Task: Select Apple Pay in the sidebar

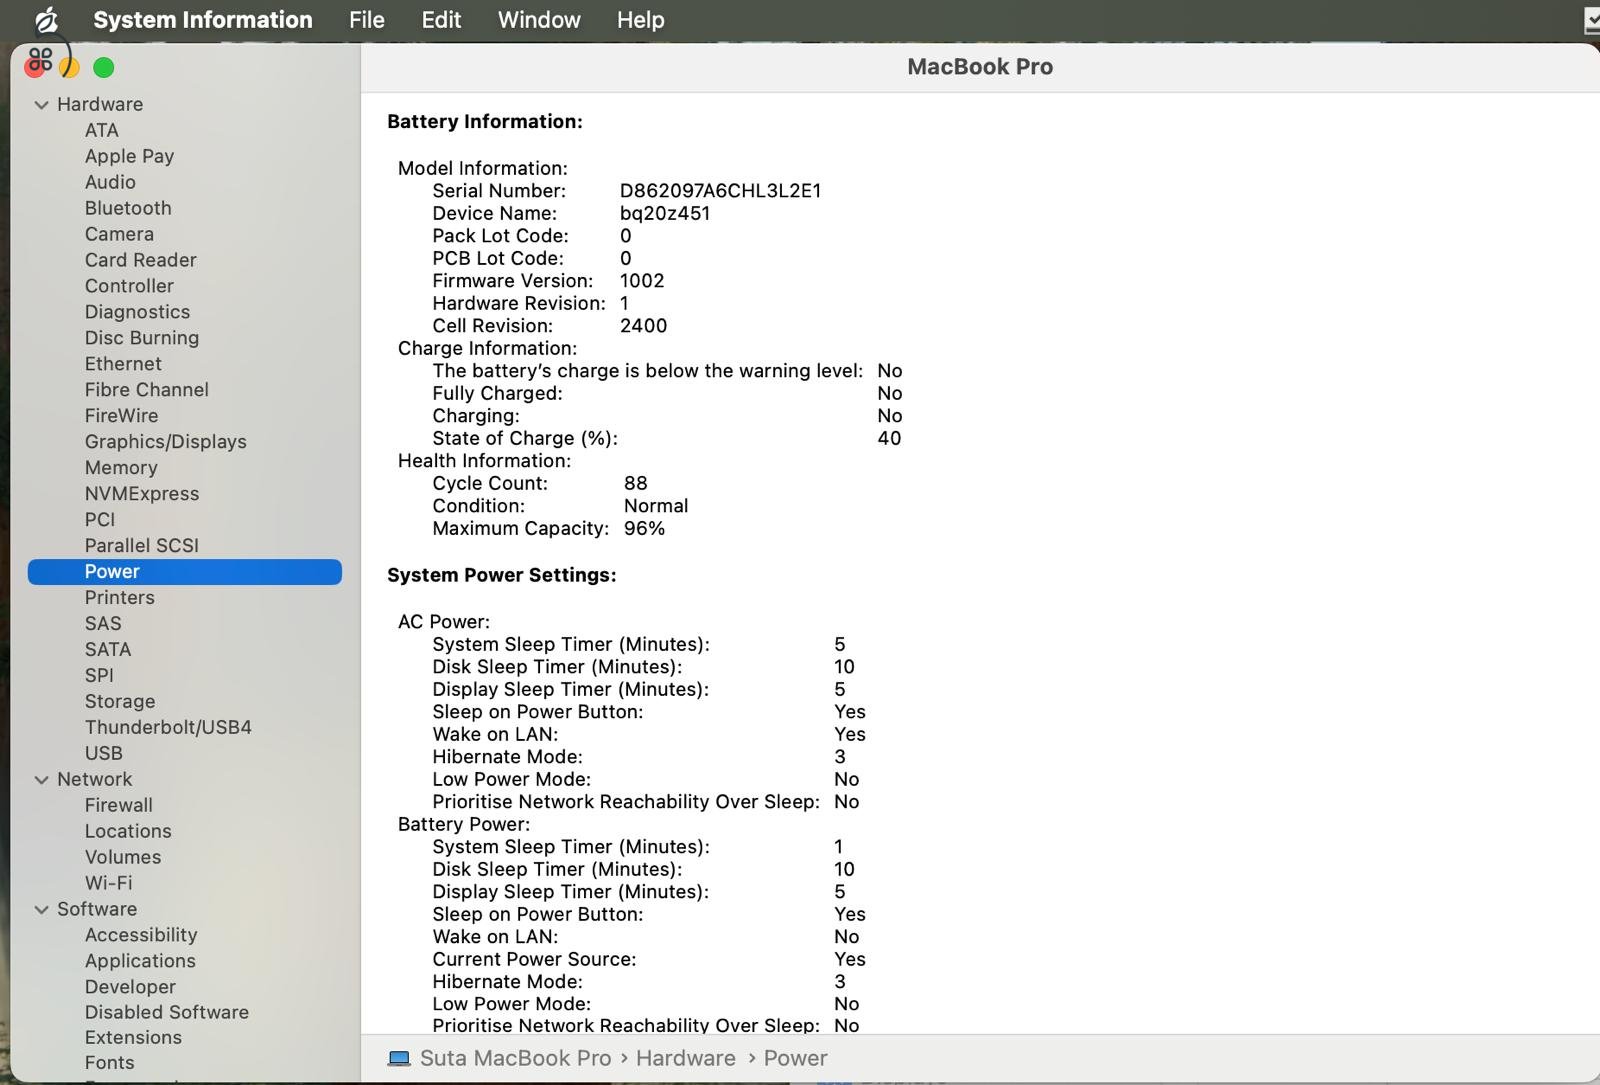Action: [x=129, y=156]
